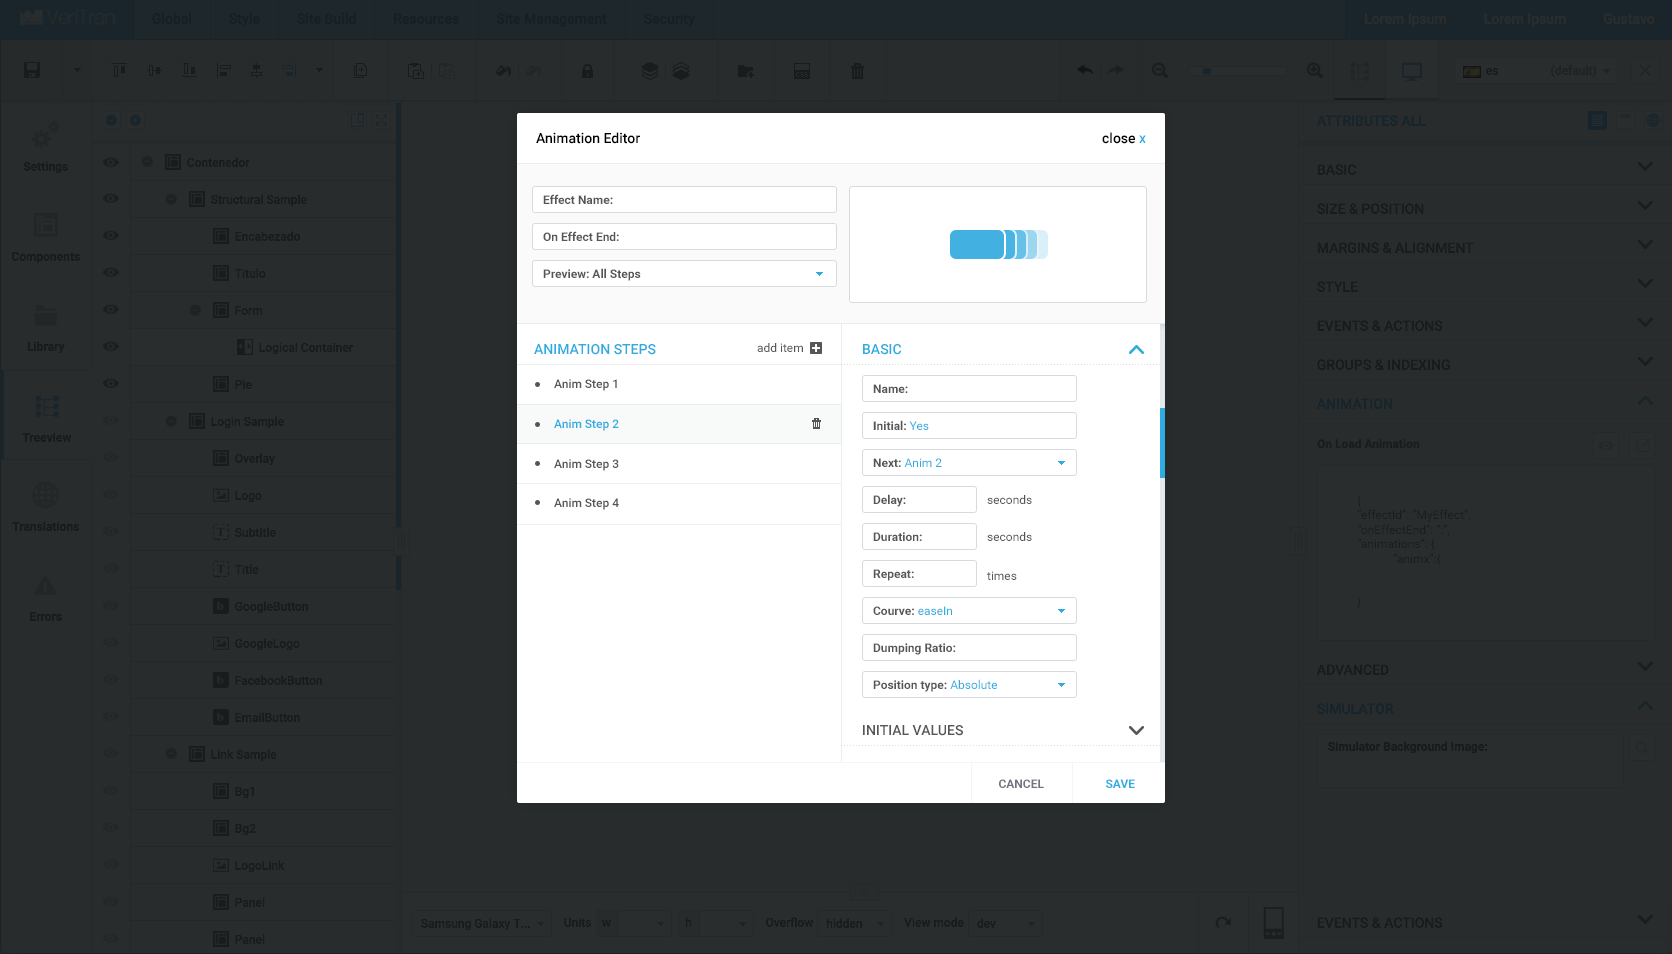Toggle visibility eye for Structural Sample

111,199
